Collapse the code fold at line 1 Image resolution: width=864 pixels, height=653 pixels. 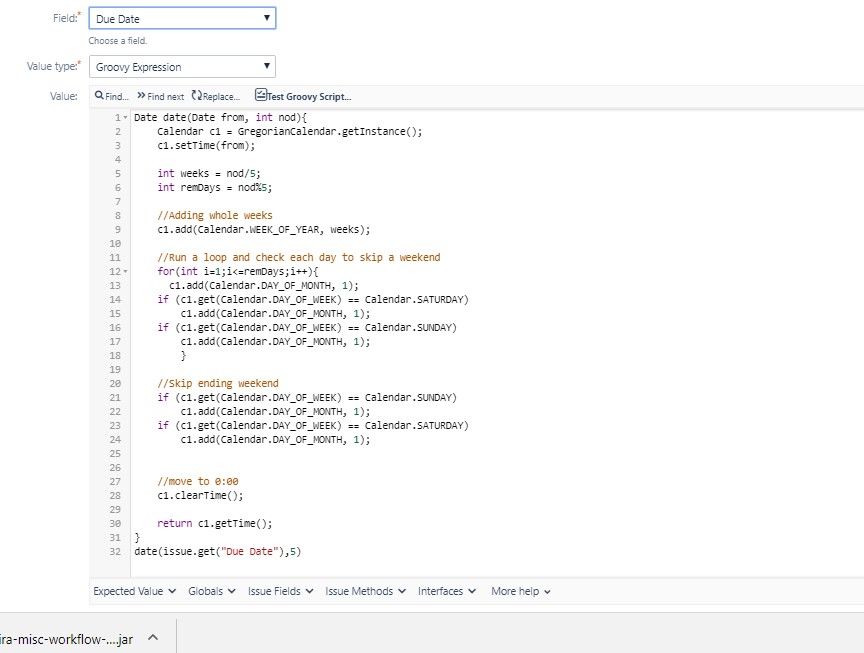pyautogui.click(x=125, y=117)
